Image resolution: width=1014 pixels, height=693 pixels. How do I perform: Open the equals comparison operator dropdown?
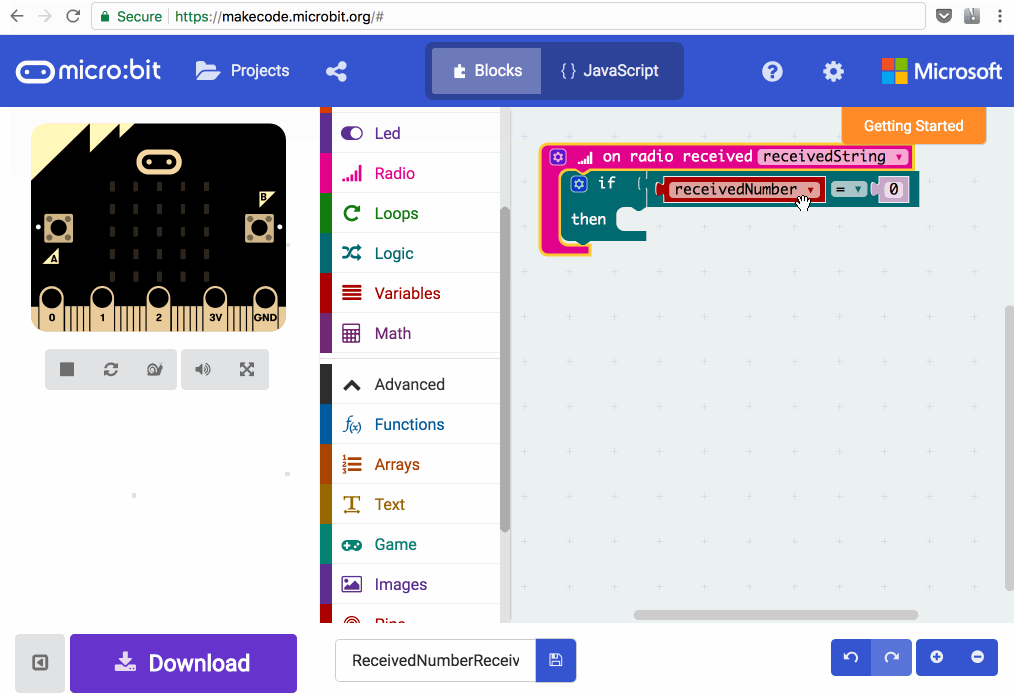pos(849,189)
